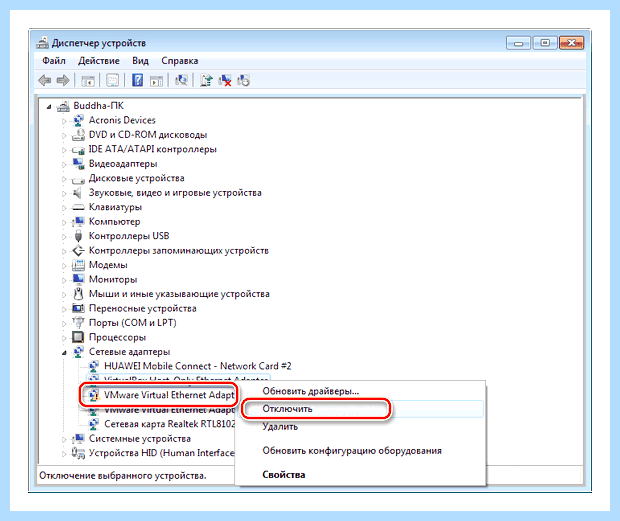Click the Устройства HID category icon
Screen dimensions: 620x521
point(78,453)
